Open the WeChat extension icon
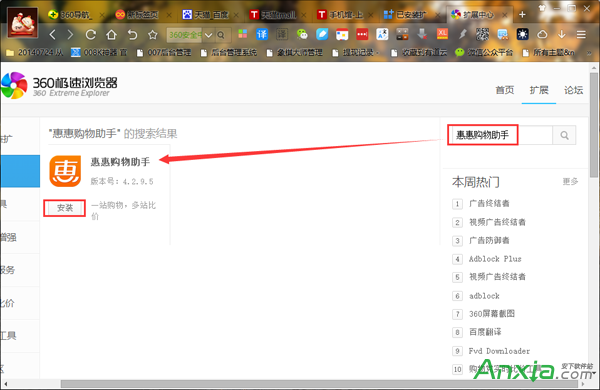600x390 pixels. (x=302, y=34)
